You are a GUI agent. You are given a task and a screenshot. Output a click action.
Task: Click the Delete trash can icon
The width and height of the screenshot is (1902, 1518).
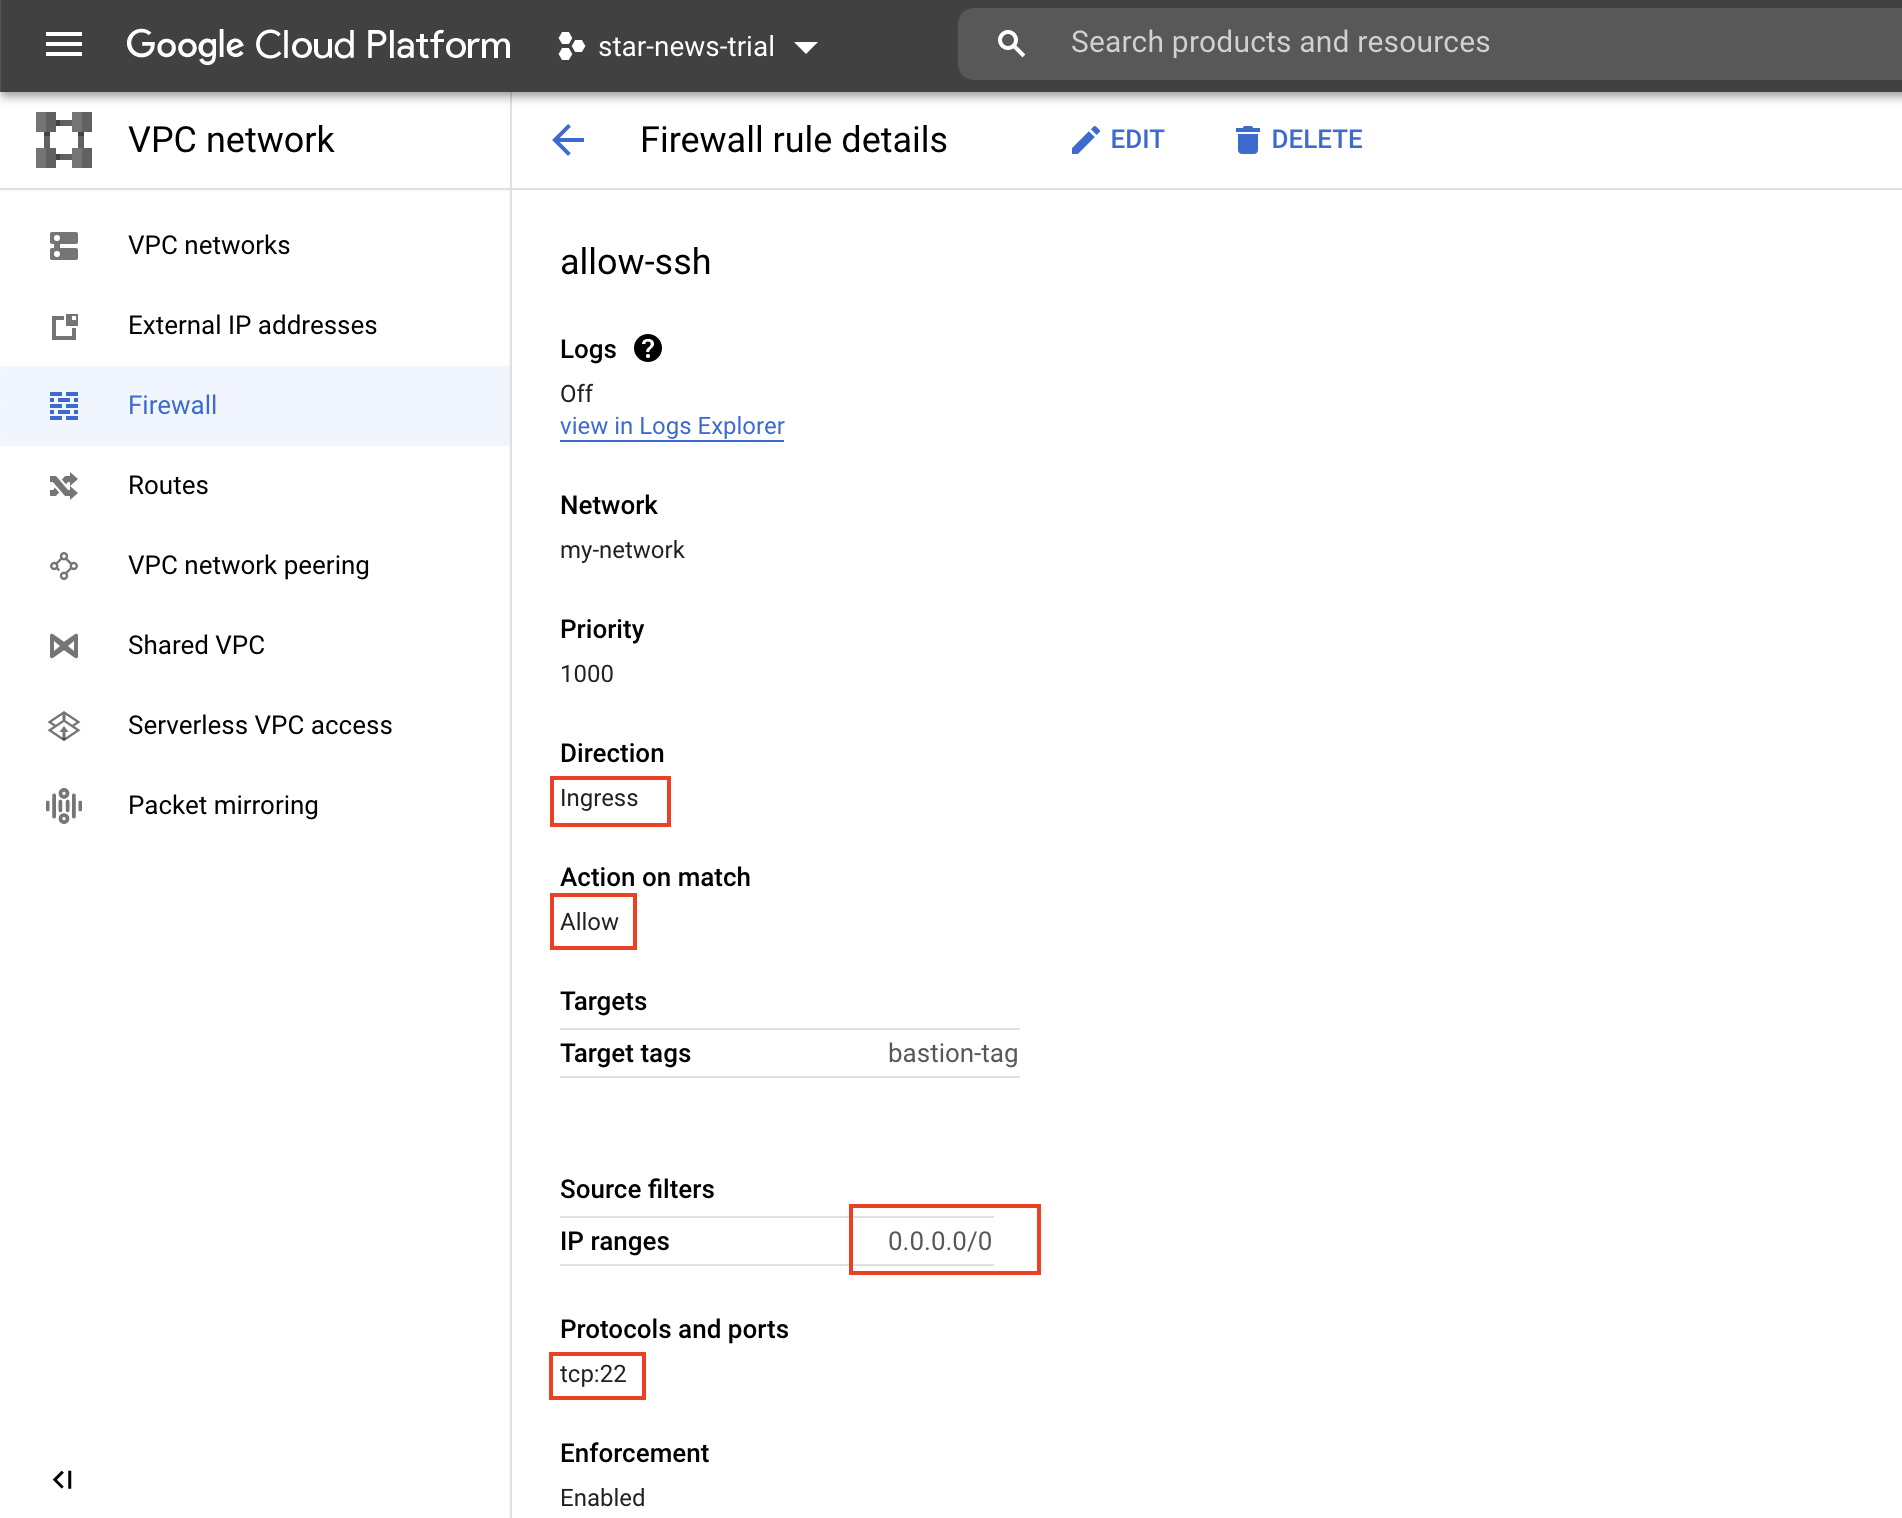pyautogui.click(x=1246, y=139)
